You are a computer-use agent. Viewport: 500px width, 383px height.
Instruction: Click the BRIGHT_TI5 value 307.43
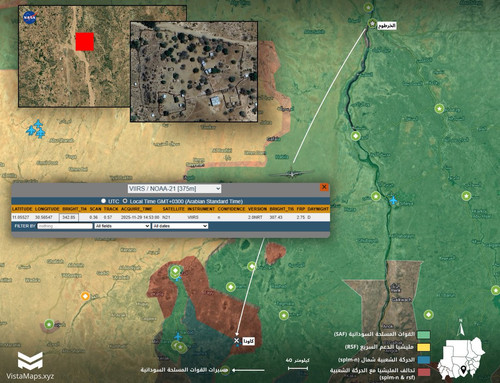click(x=276, y=217)
